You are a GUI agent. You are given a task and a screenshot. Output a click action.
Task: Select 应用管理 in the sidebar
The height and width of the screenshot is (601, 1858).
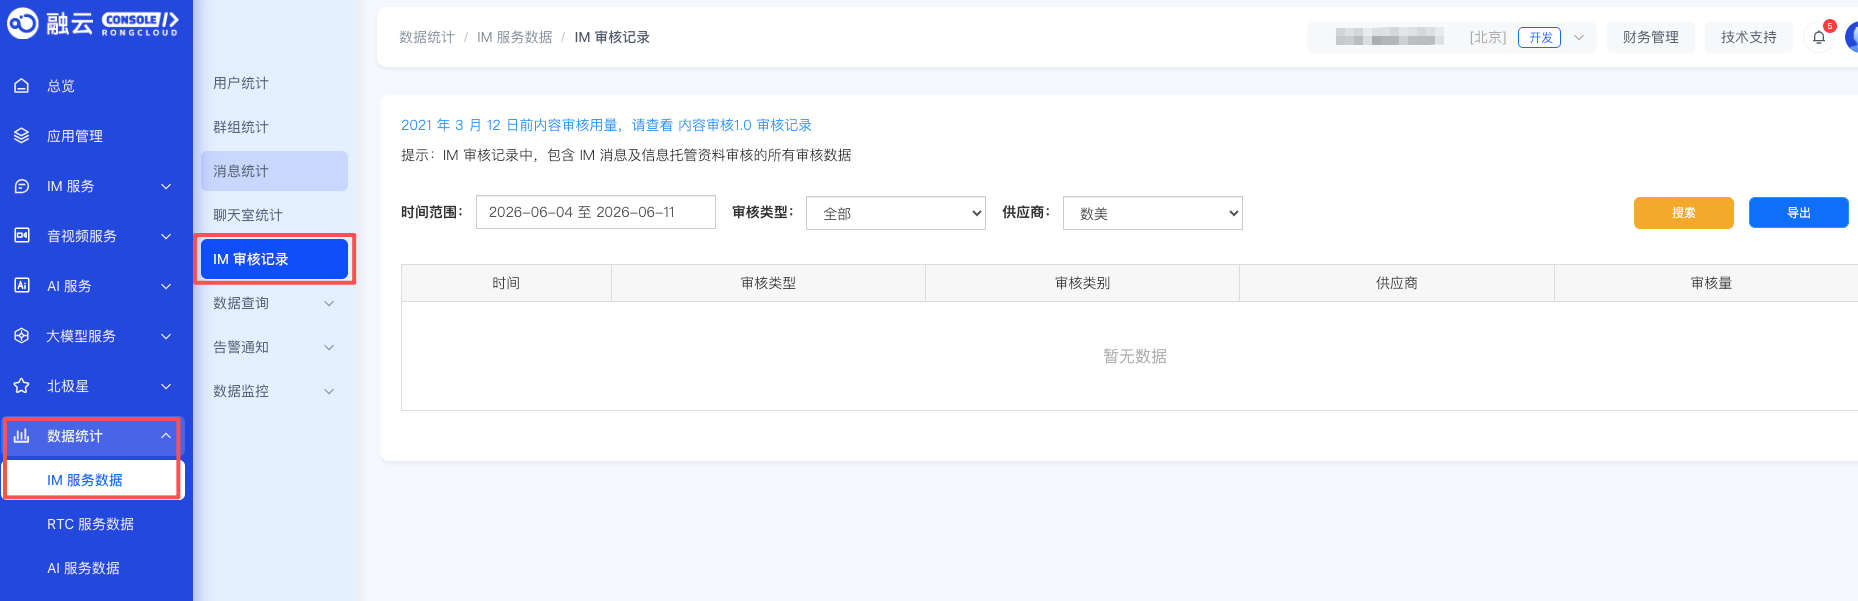pyautogui.click(x=75, y=136)
